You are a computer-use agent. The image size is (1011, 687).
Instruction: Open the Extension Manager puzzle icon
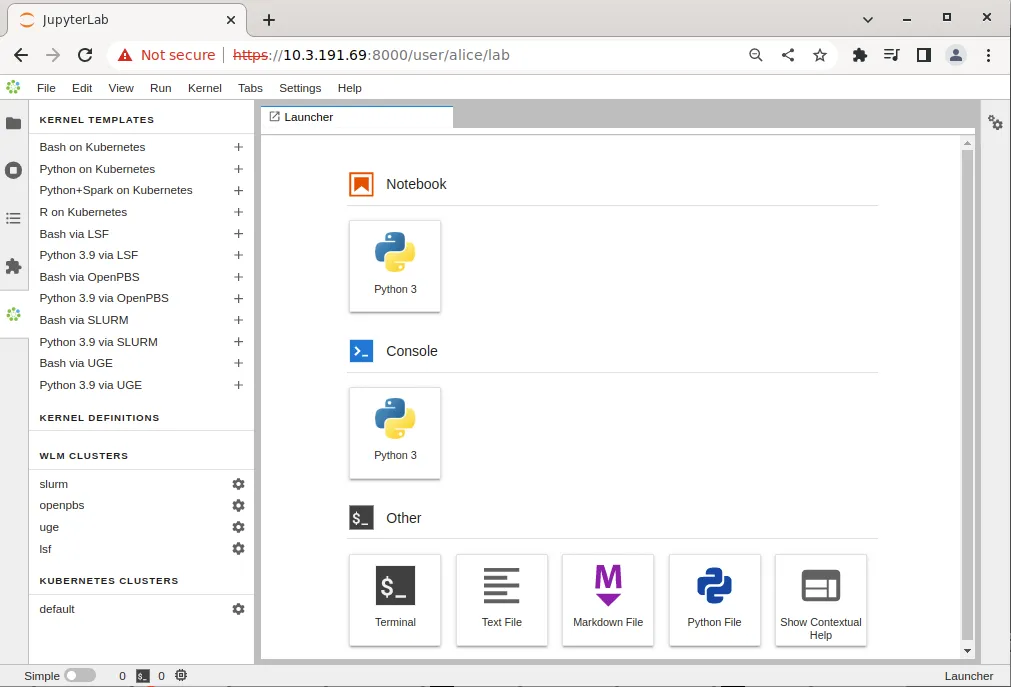tap(14, 266)
